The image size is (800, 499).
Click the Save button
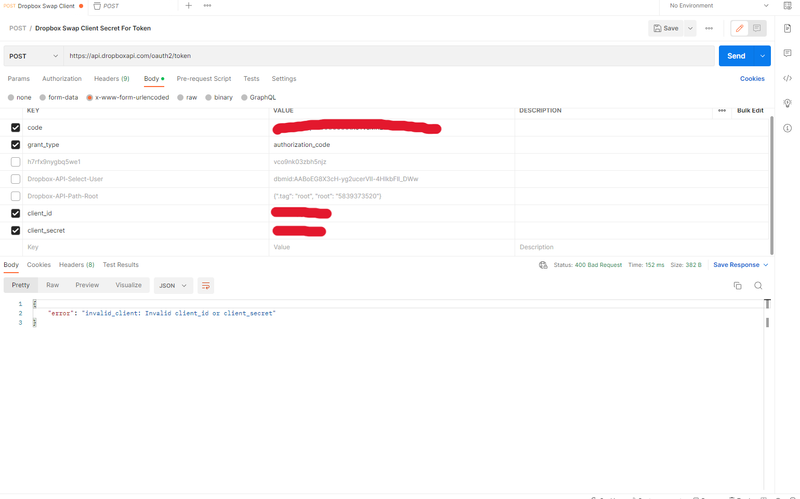coord(666,29)
